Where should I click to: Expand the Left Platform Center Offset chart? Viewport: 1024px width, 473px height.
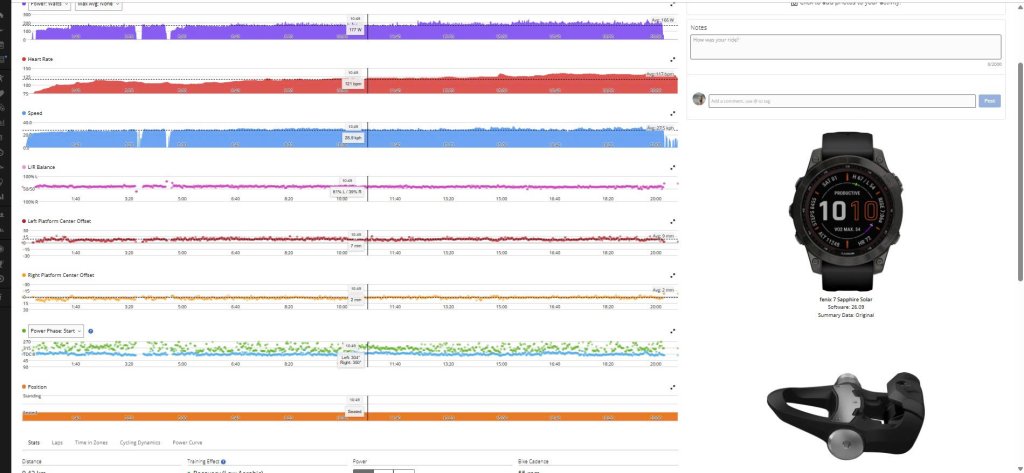click(673, 221)
